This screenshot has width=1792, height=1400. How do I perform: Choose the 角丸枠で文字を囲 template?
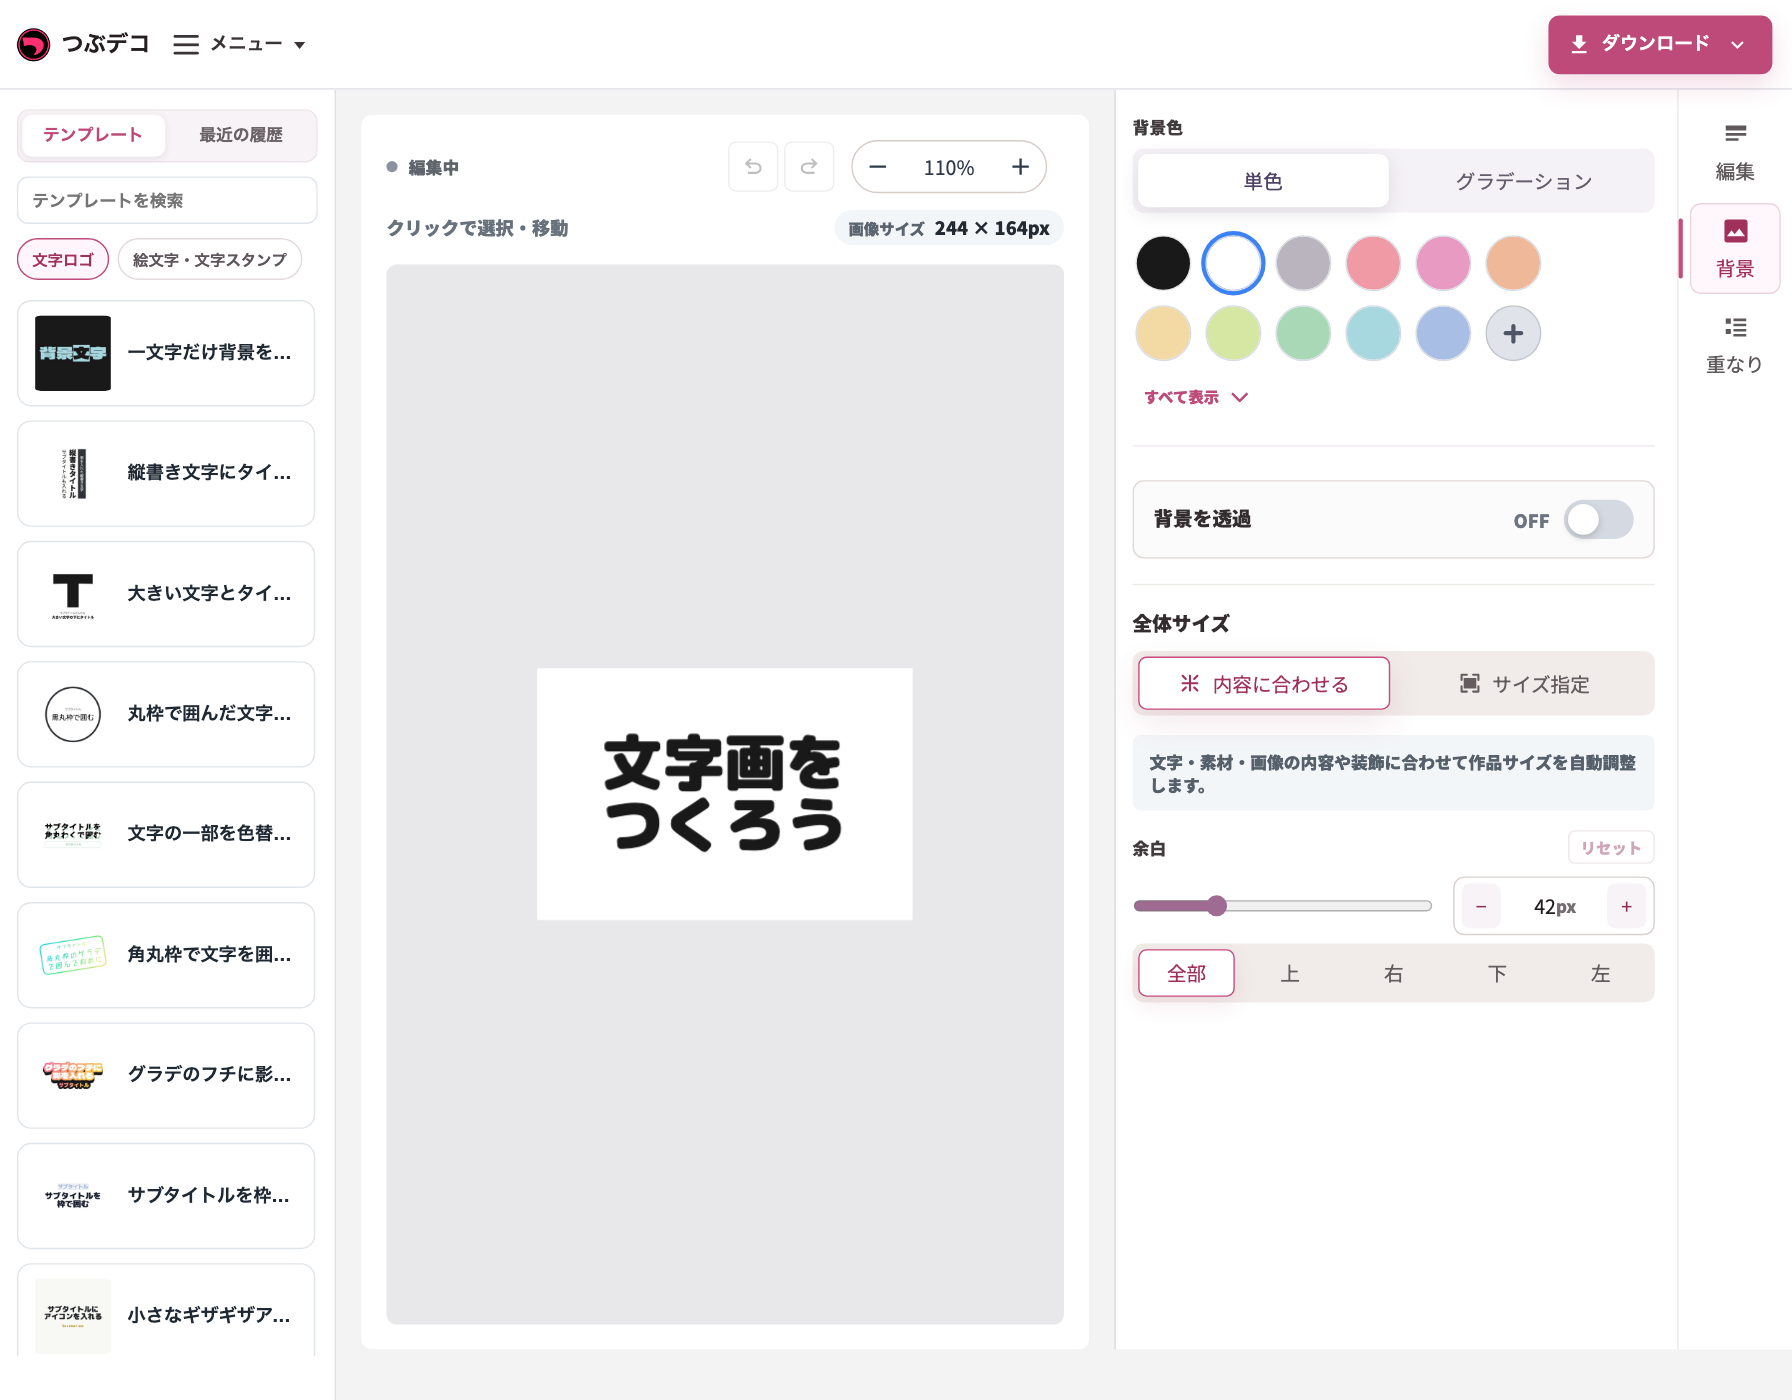tap(166, 955)
